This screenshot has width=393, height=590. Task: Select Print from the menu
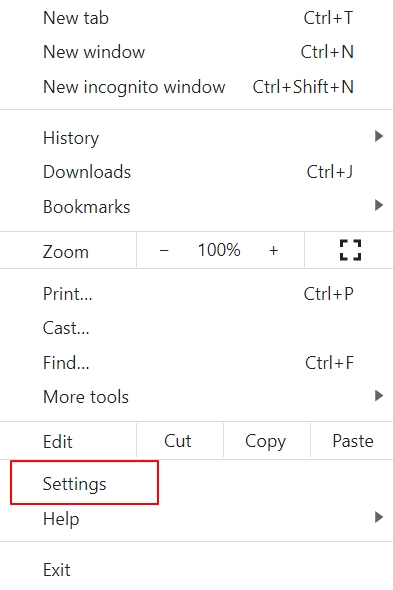click(196, 293)
